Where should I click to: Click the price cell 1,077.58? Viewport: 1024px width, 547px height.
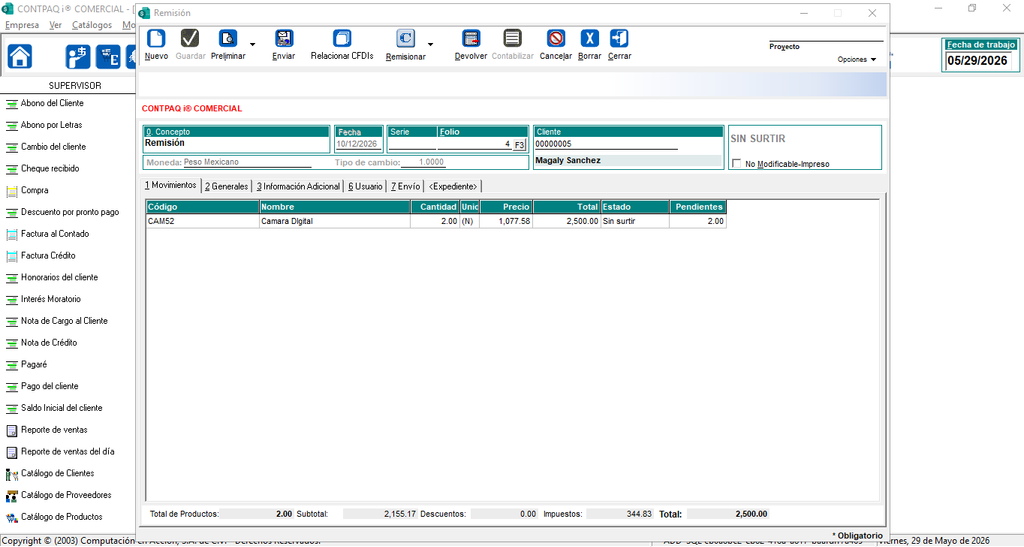click(x=506, y=221)
